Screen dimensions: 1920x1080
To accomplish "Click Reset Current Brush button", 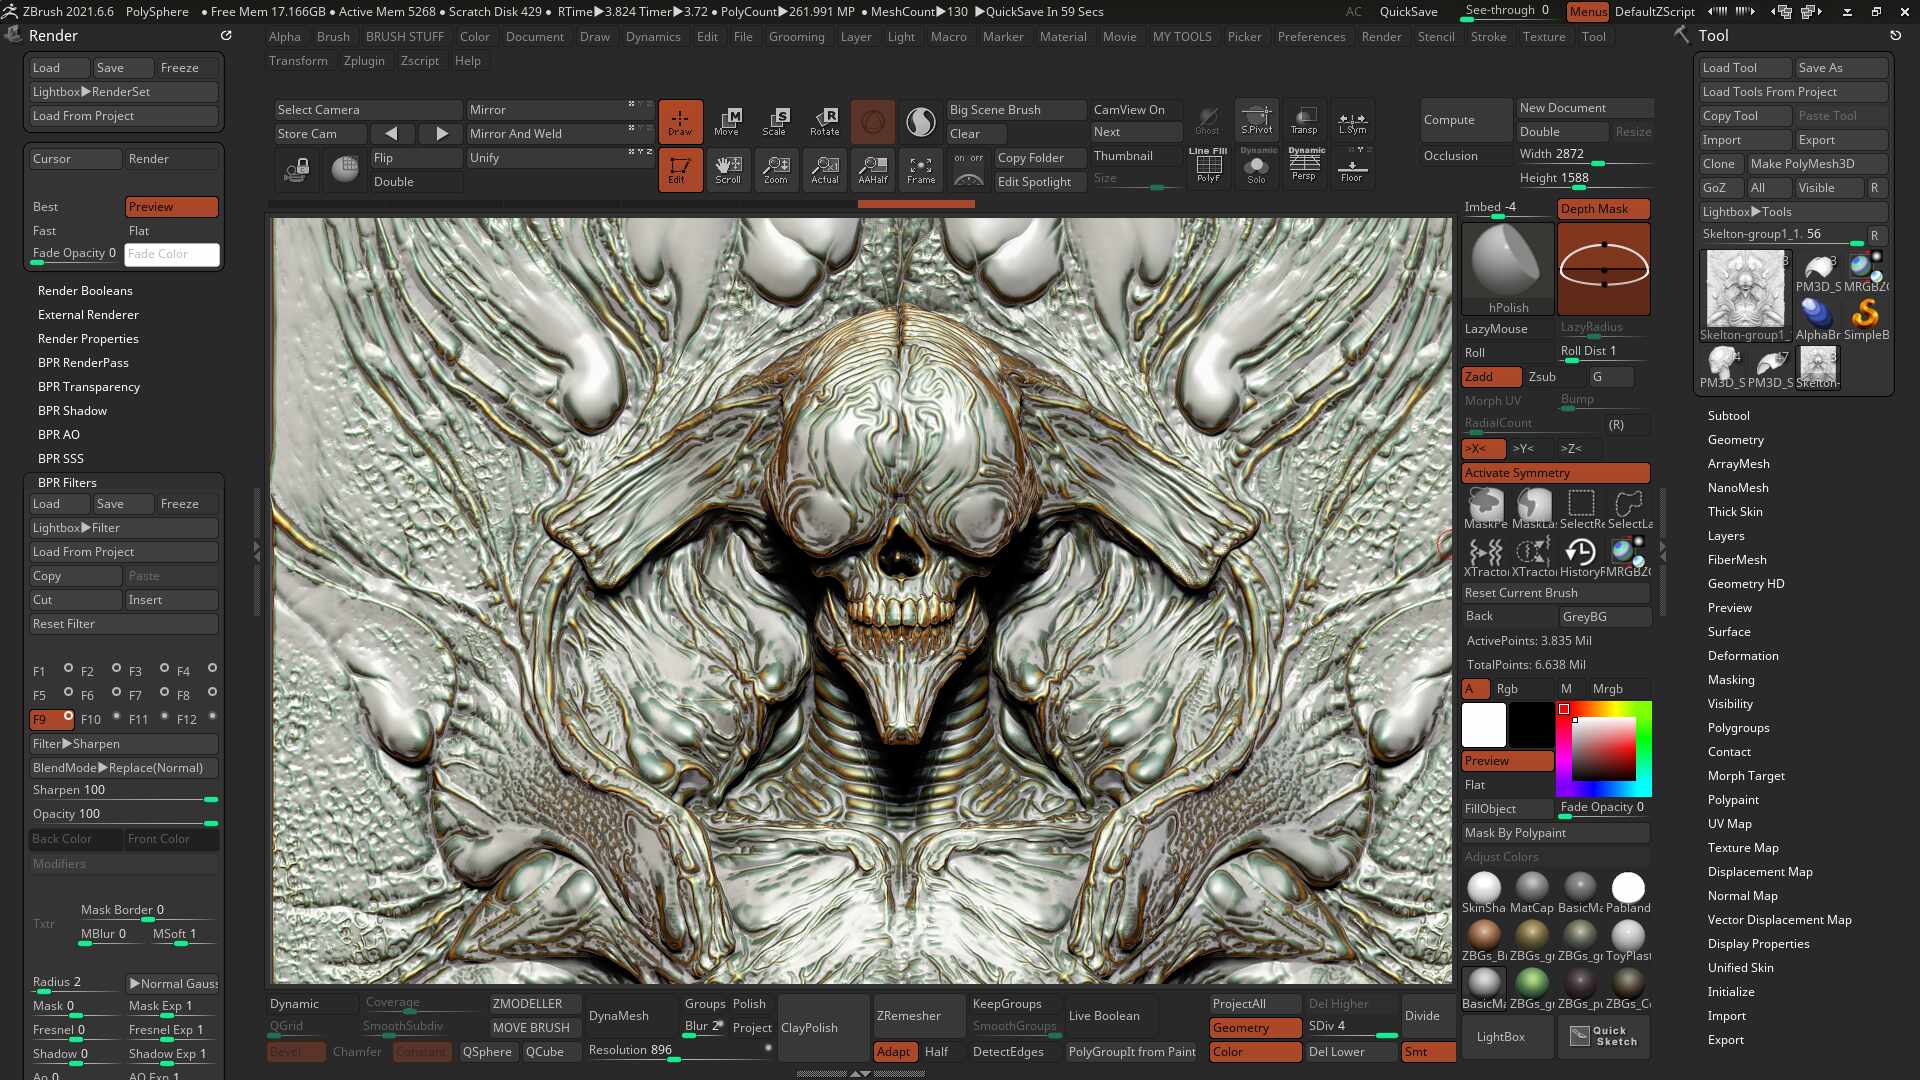I will [1556, 593].
